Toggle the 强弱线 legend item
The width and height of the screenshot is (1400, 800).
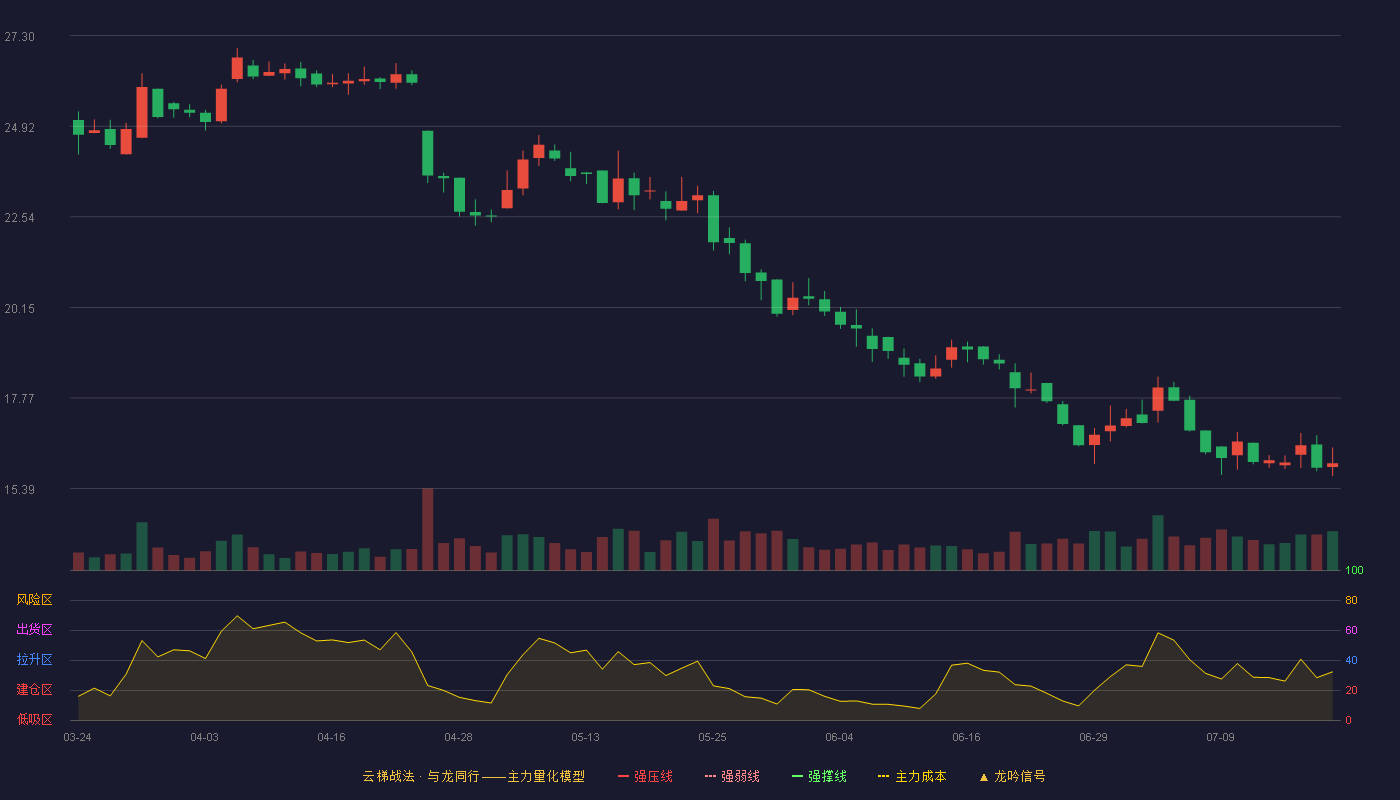[x=732, y=776]
